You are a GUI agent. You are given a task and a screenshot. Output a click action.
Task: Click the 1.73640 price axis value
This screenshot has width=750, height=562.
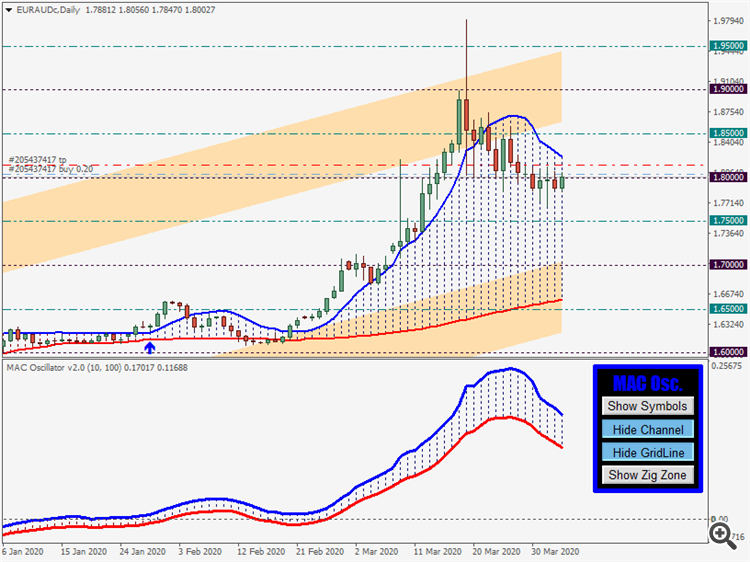728,233
